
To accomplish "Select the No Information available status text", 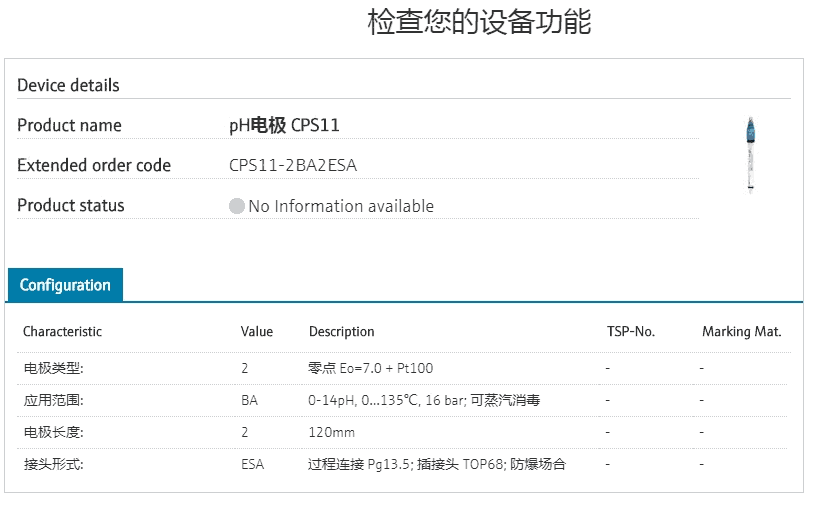I will 341,206.
